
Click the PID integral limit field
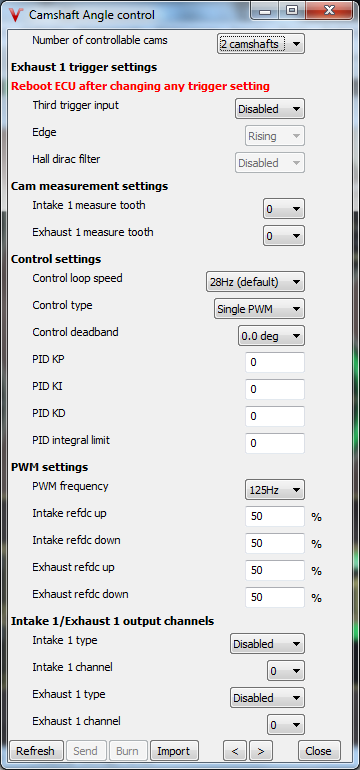(275, 443)
